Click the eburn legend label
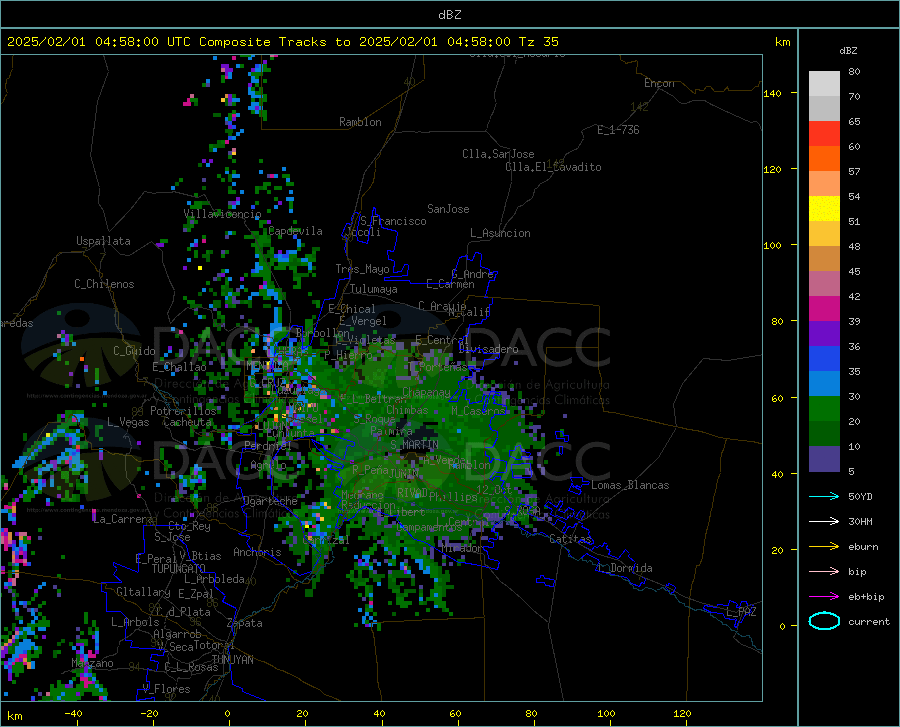 pyautogui.click(x=863, y=547)
